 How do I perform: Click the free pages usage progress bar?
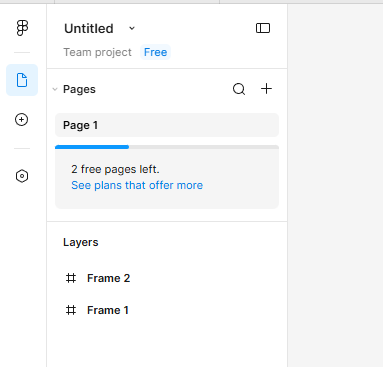[167, 147]
